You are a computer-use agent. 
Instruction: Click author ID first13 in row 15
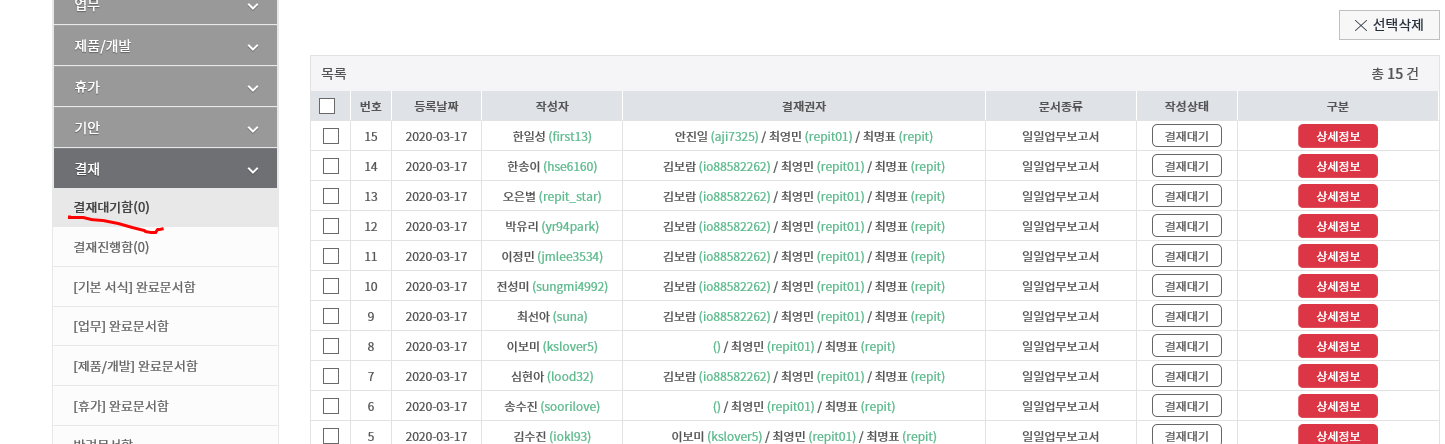[x=570, y=136]
